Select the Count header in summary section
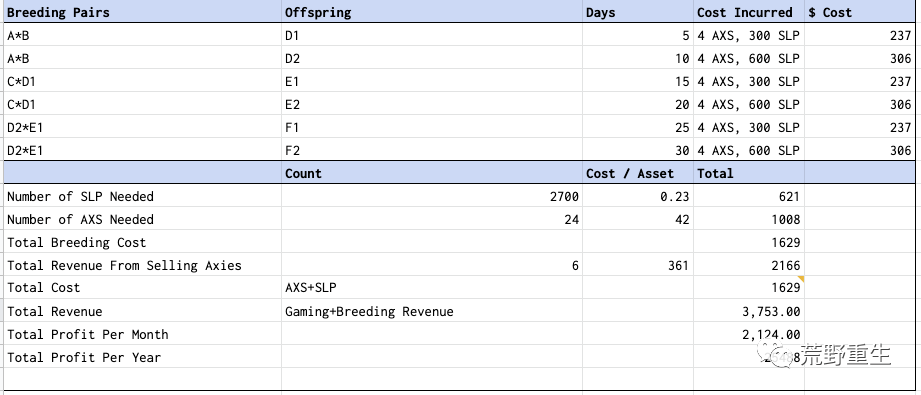 coord(432,173)
